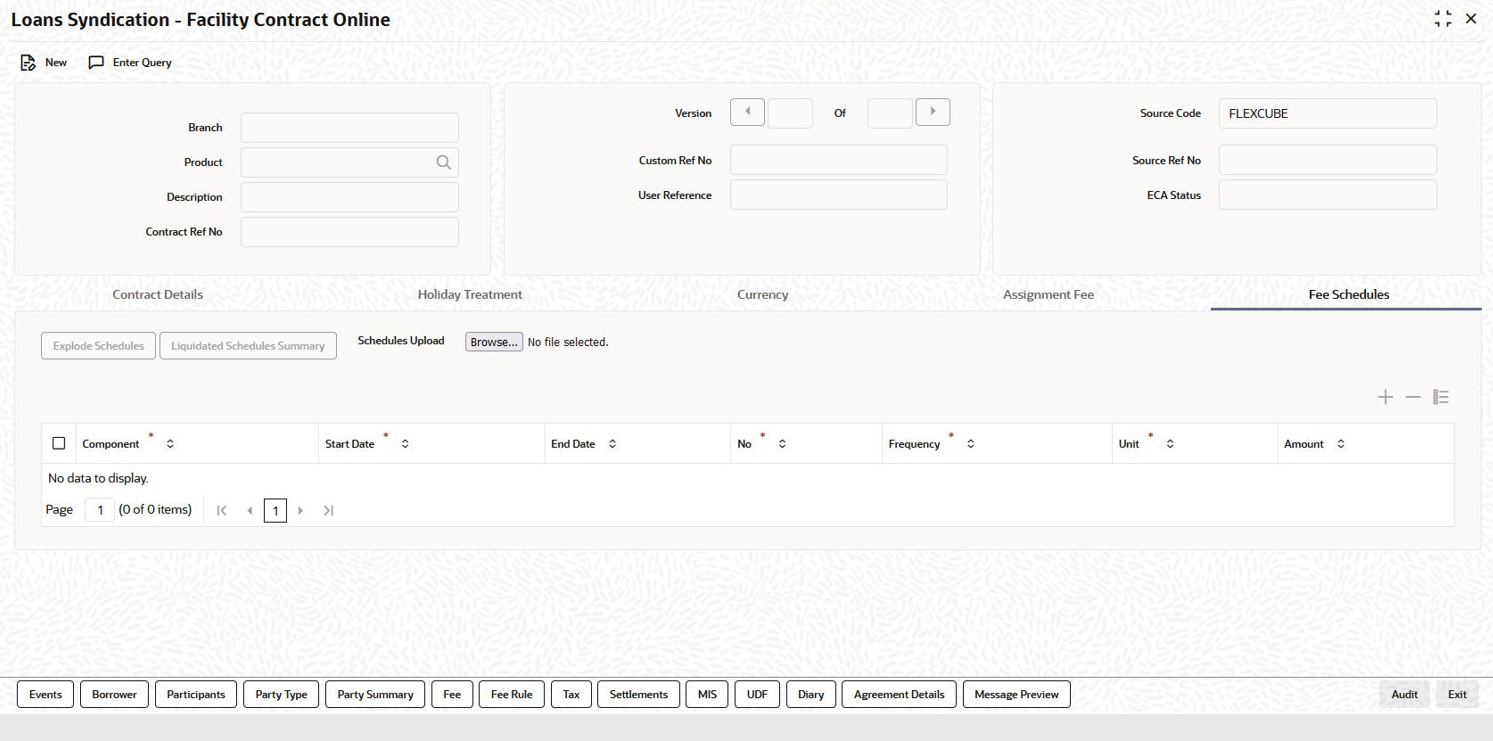1493x741 pixels.
Task: Go to previous version arrow
Action: pos(748,112)
